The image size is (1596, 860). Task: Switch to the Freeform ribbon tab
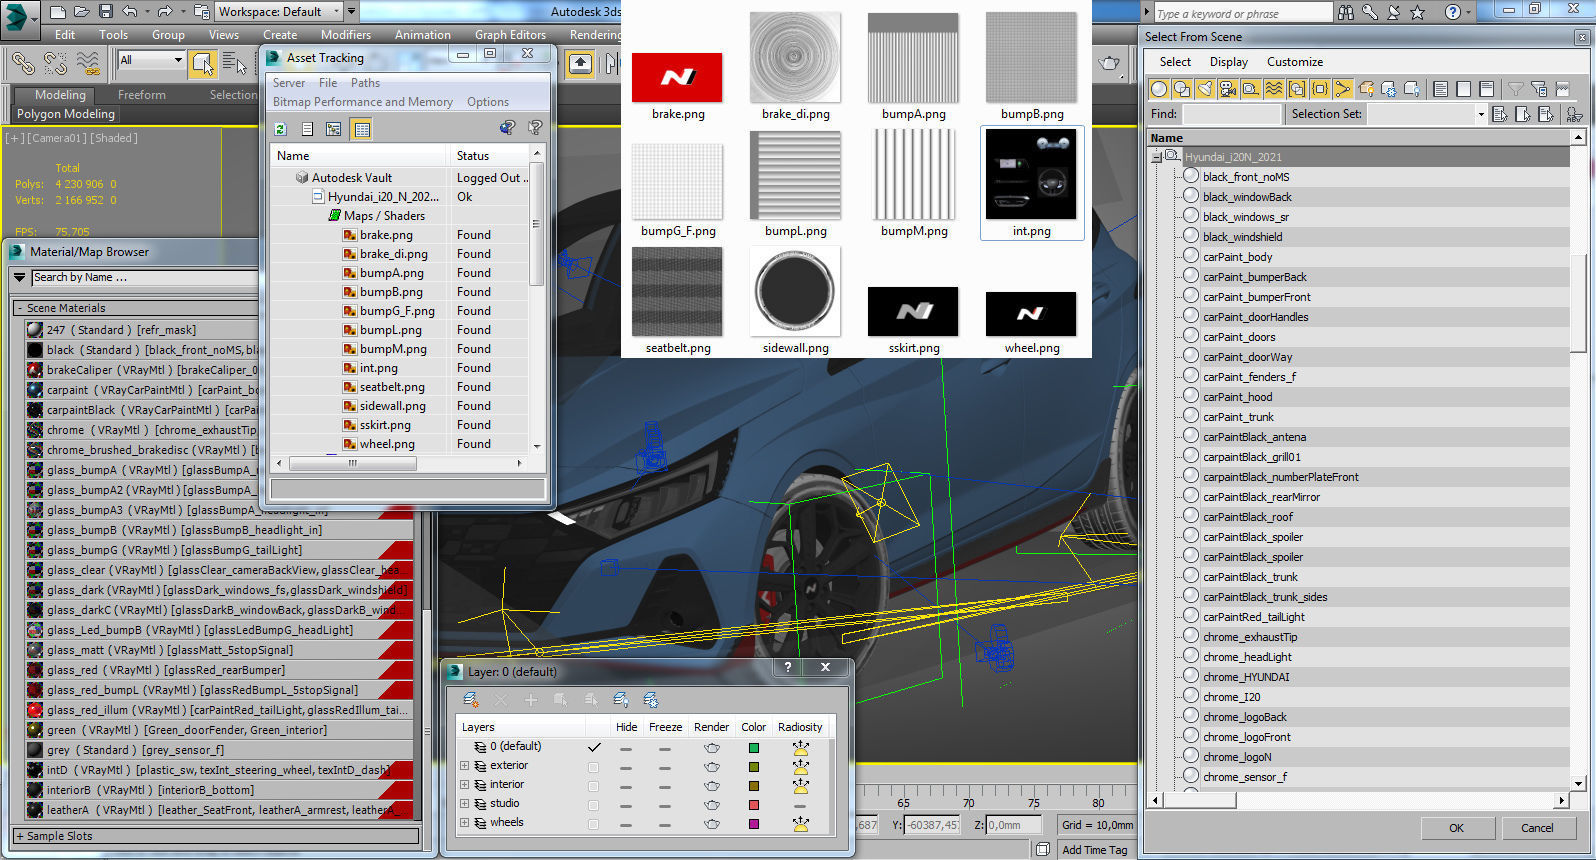click(142, 95)
